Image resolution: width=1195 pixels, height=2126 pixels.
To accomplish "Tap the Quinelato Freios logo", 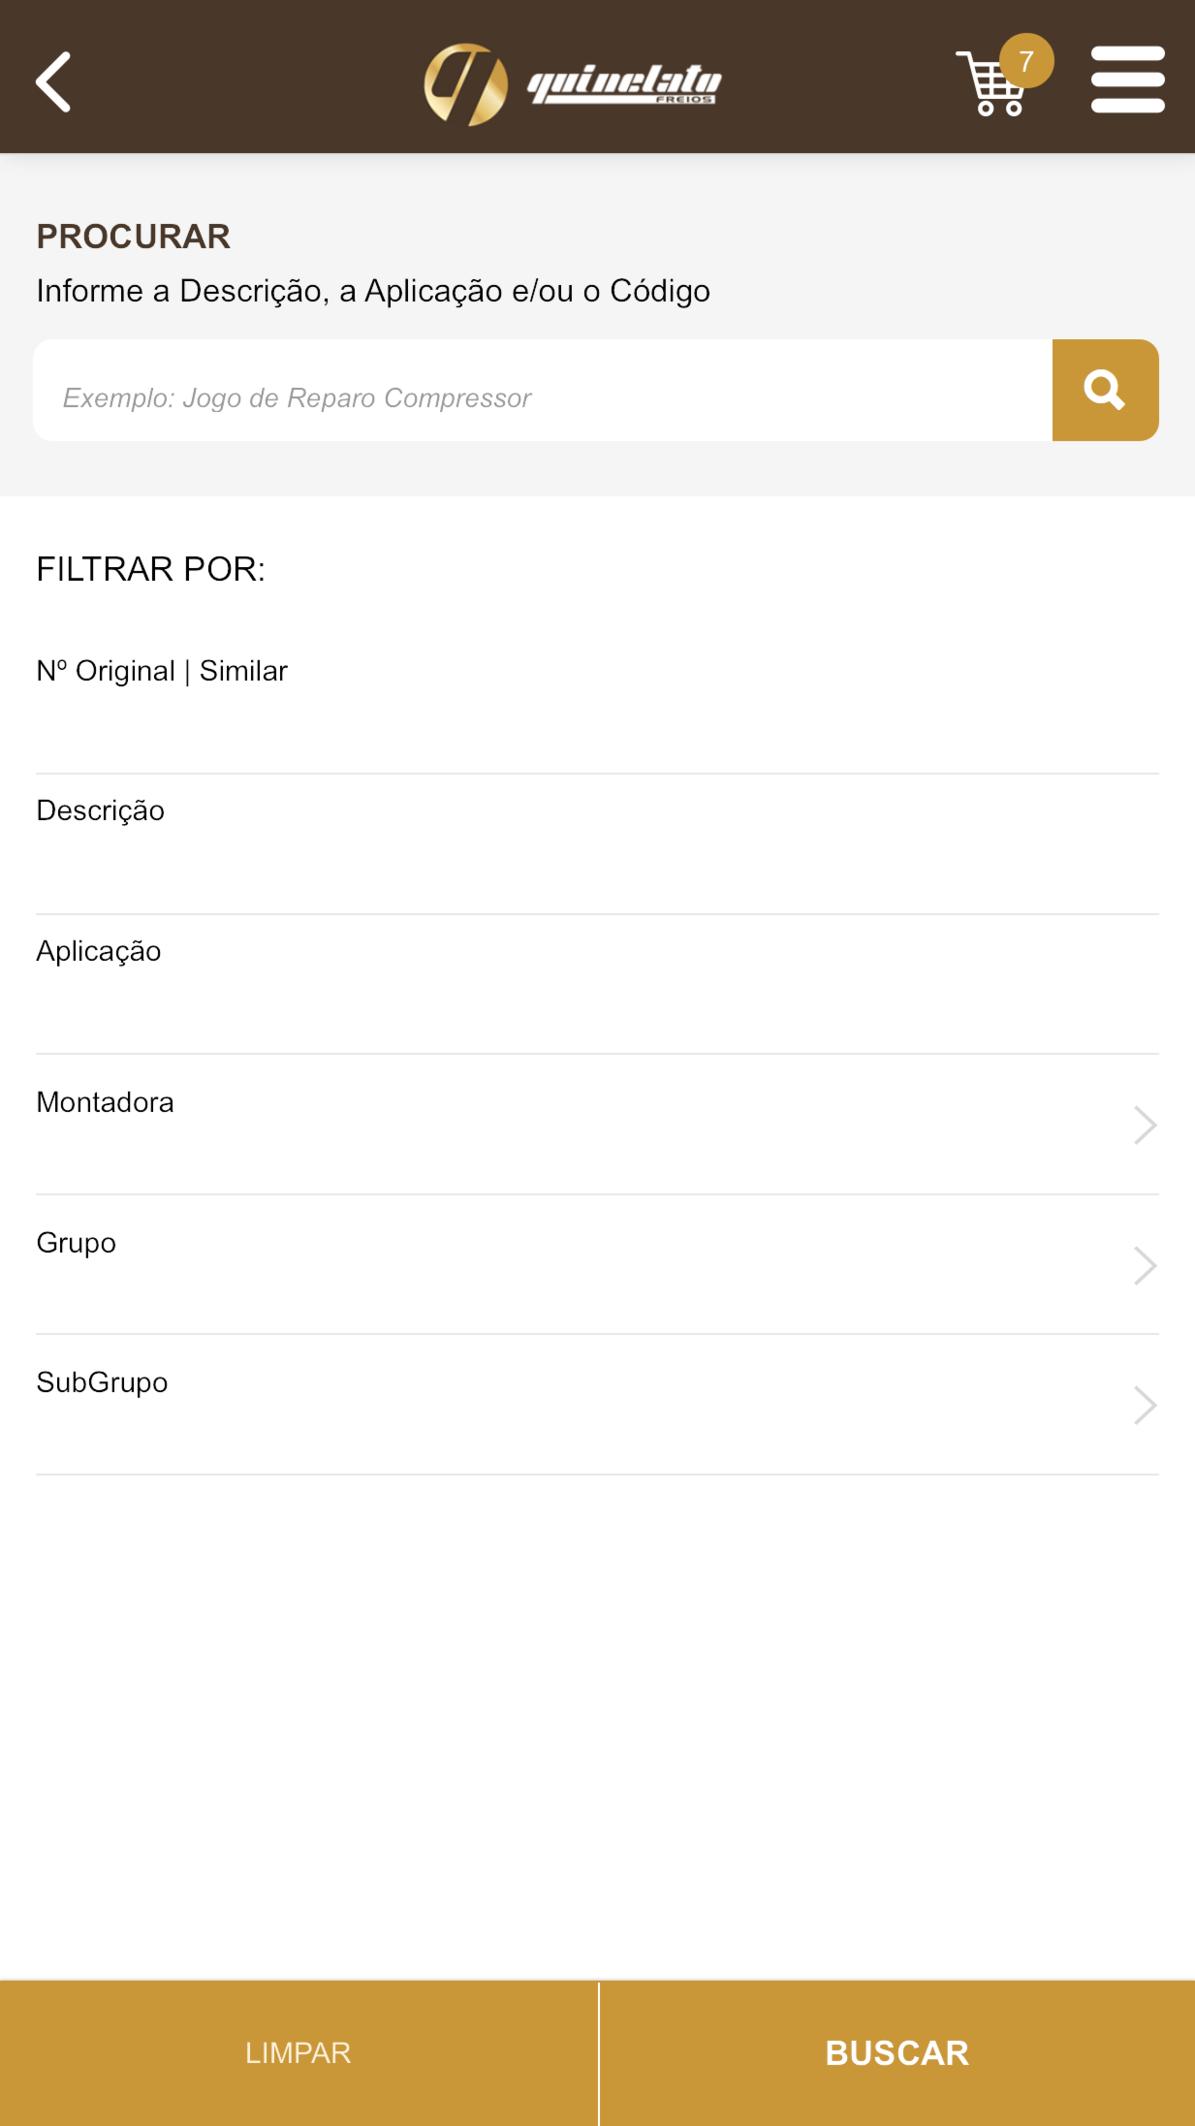I will pos(572,84).
